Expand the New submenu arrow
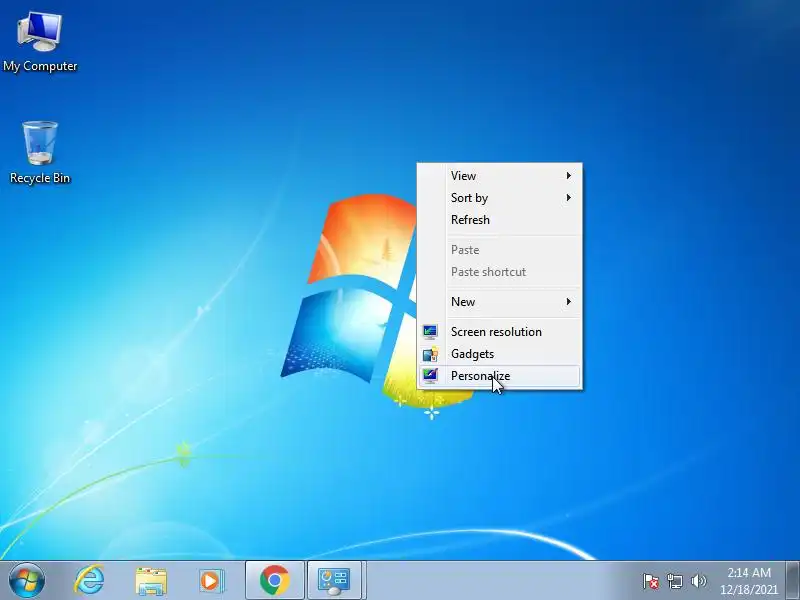Screen dimensions: 800x600 pyautogui.click(x=569, y=302)
